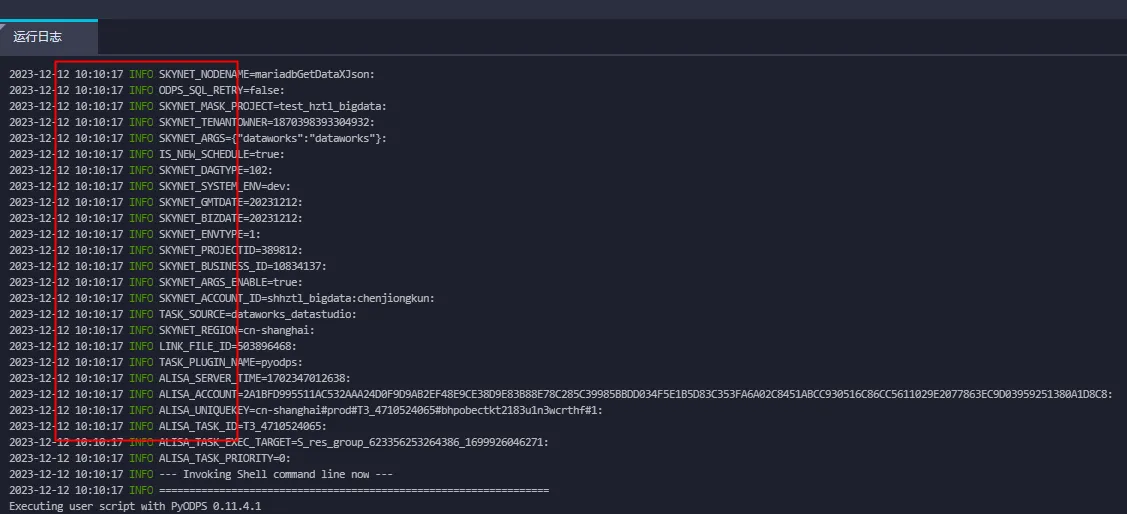Image resolution: width=1127 pixels, height=514 pixels.
Task: Click the SKYNET_DAGTYPE=102 line
Action: point(215,170)
